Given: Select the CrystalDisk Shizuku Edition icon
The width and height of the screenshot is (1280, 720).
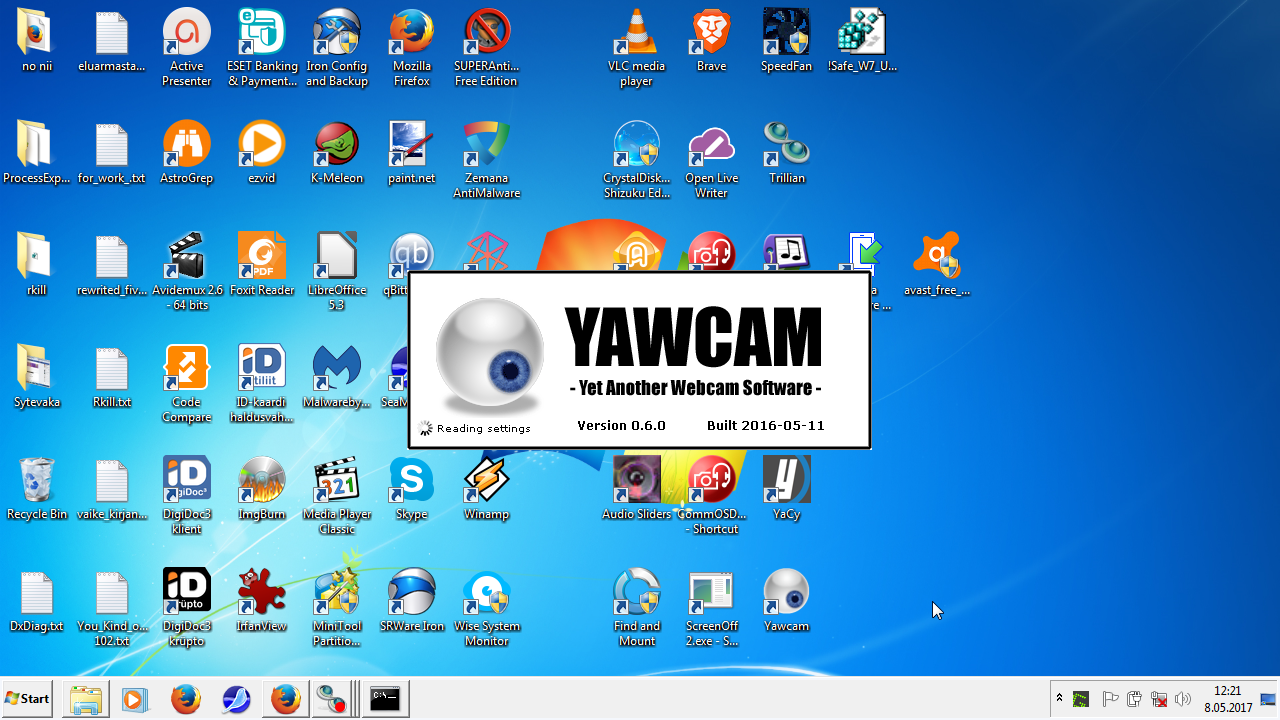Looking at the screenshot, I should [636, 160].
